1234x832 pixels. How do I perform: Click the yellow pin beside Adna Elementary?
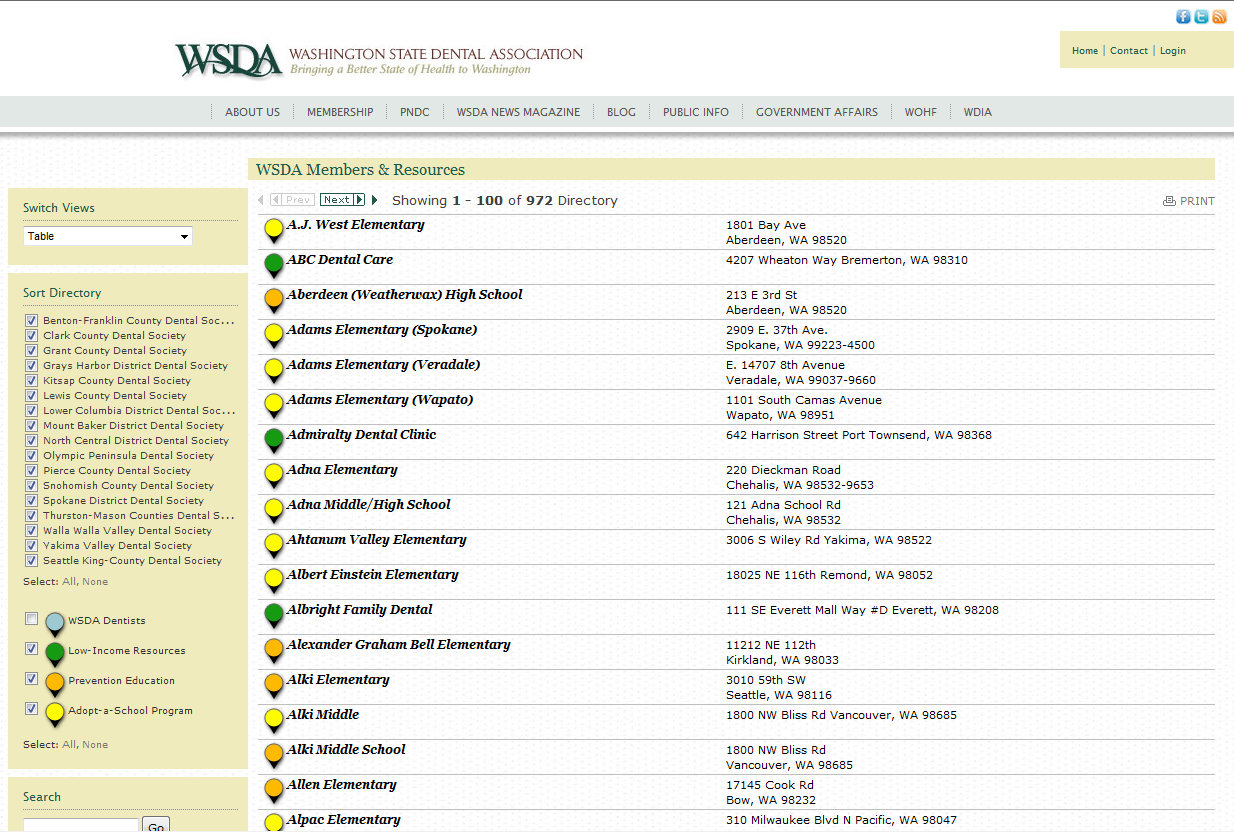coord(274,476)
